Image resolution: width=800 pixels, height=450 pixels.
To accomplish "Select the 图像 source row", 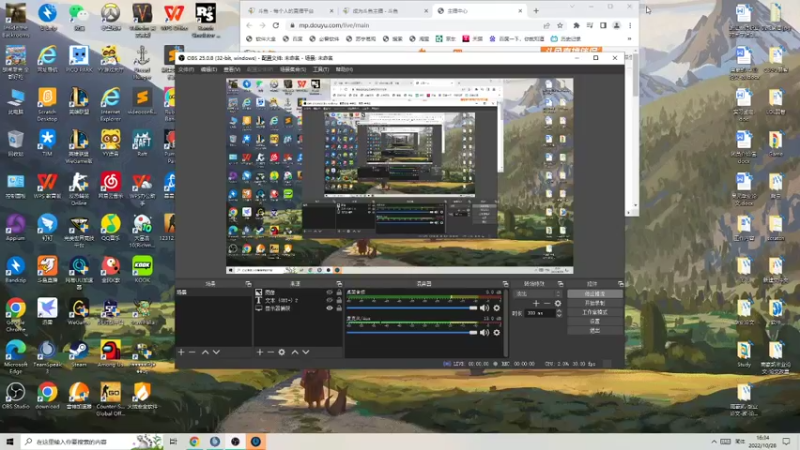I will point(298,292).
